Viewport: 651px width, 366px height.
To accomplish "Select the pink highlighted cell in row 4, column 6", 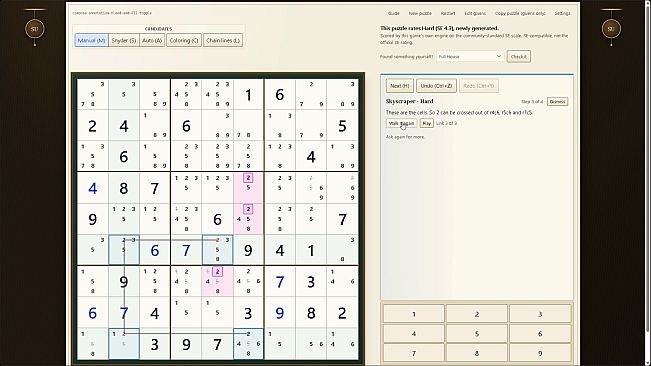I will pos(248,188).
